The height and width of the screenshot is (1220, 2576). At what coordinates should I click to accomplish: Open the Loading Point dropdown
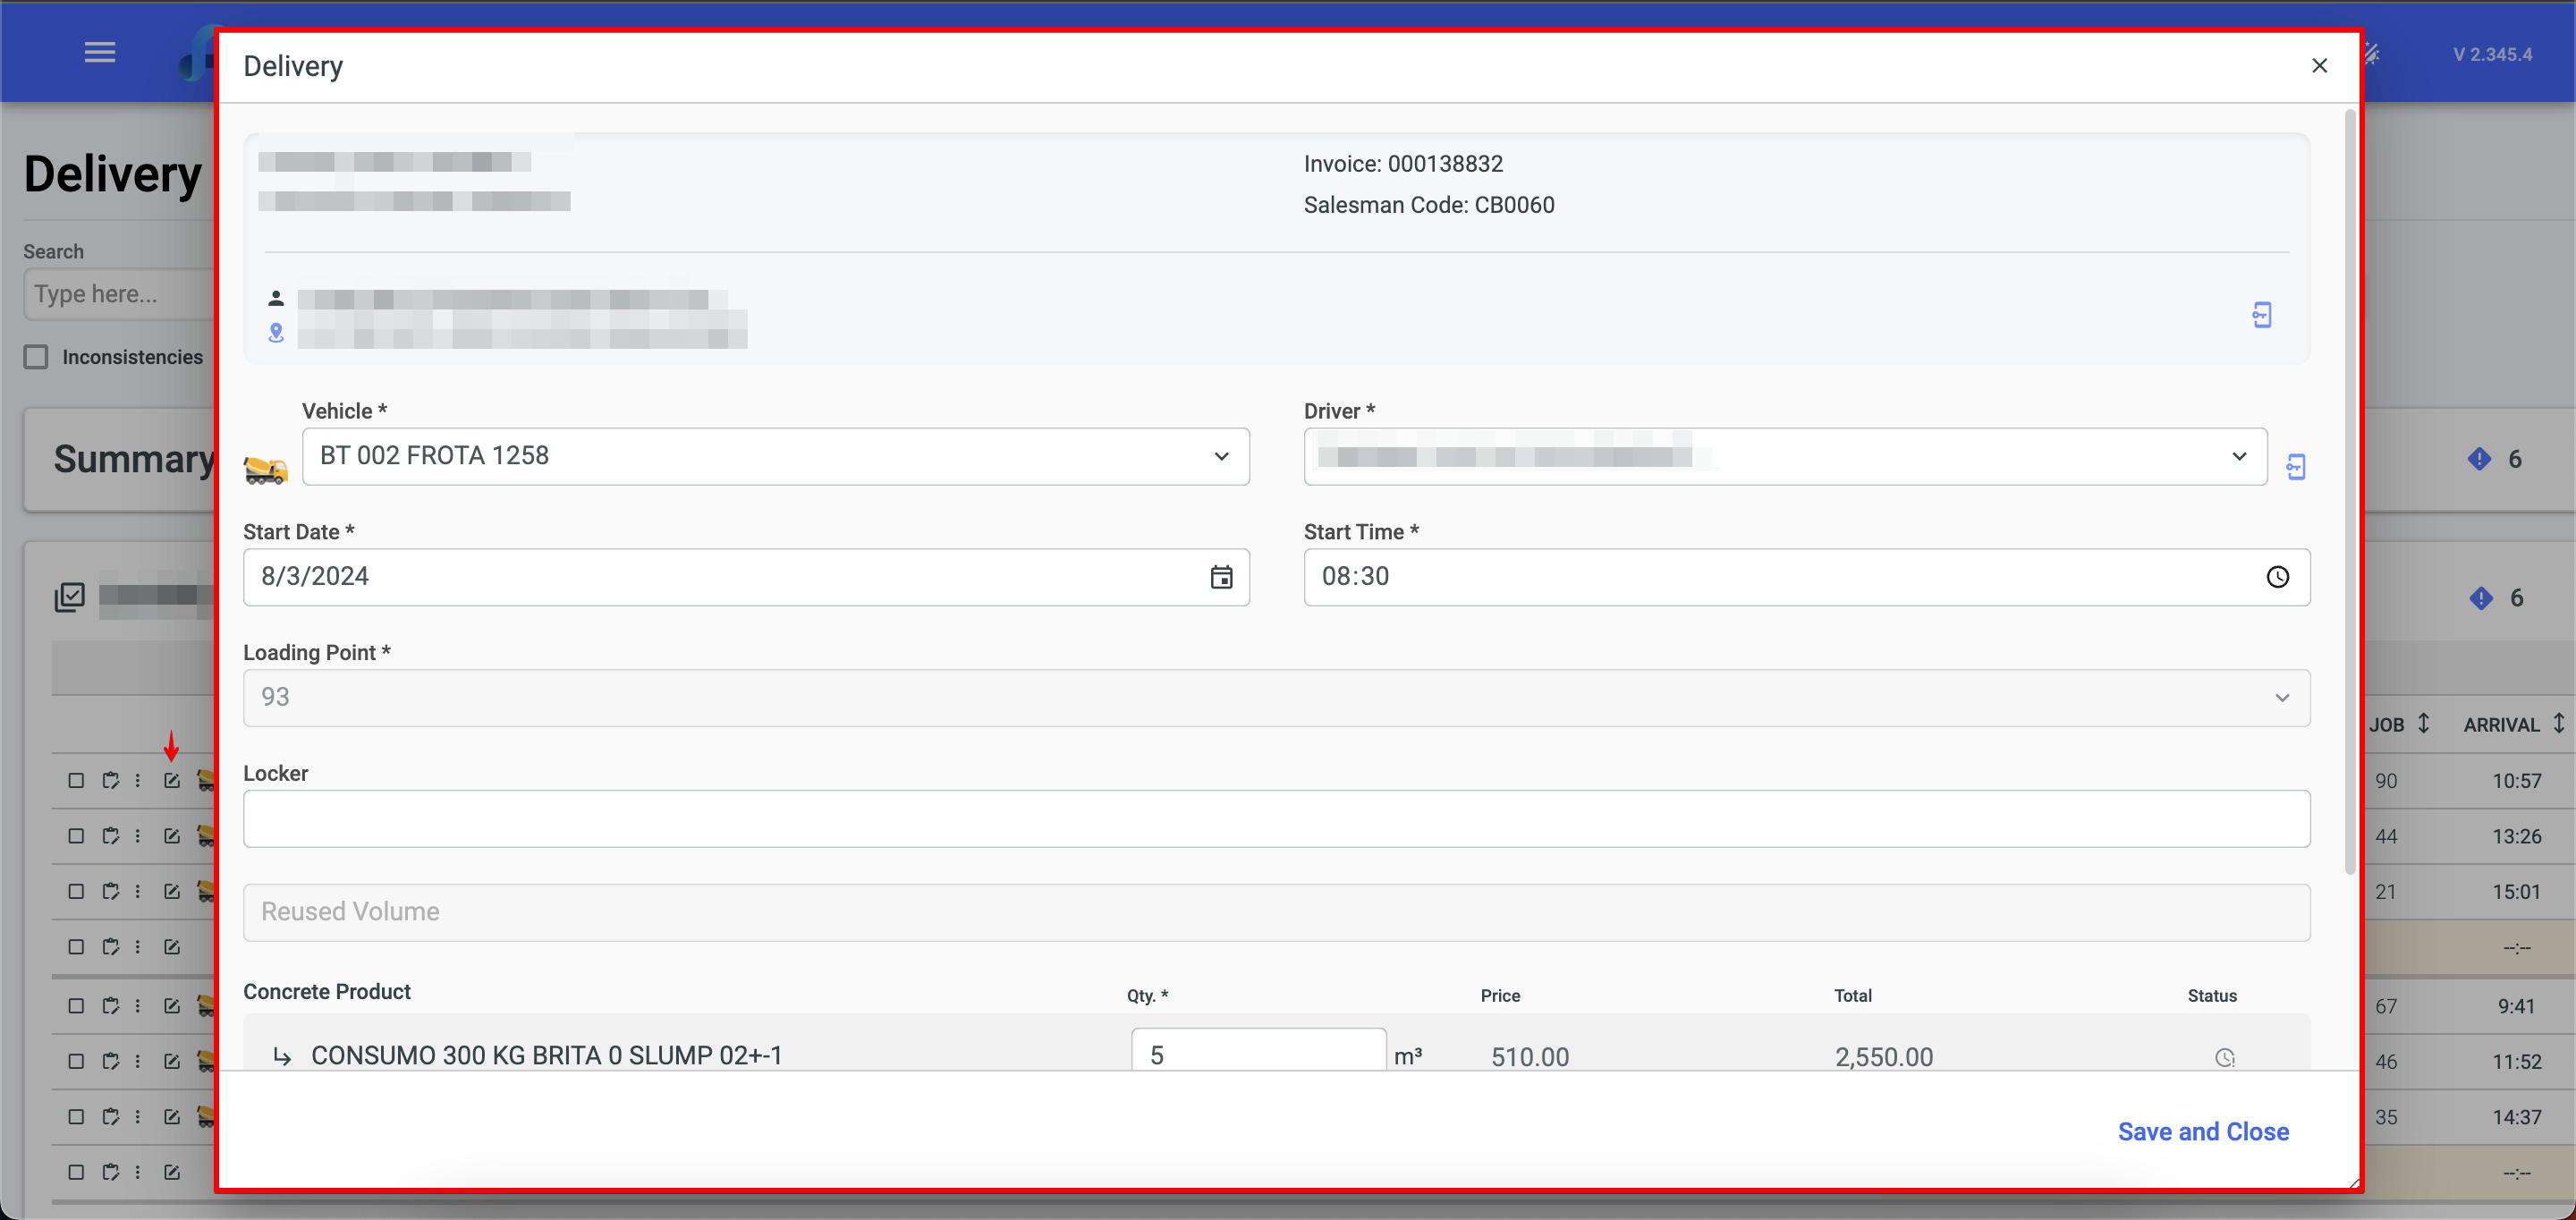pos(1276,697)
